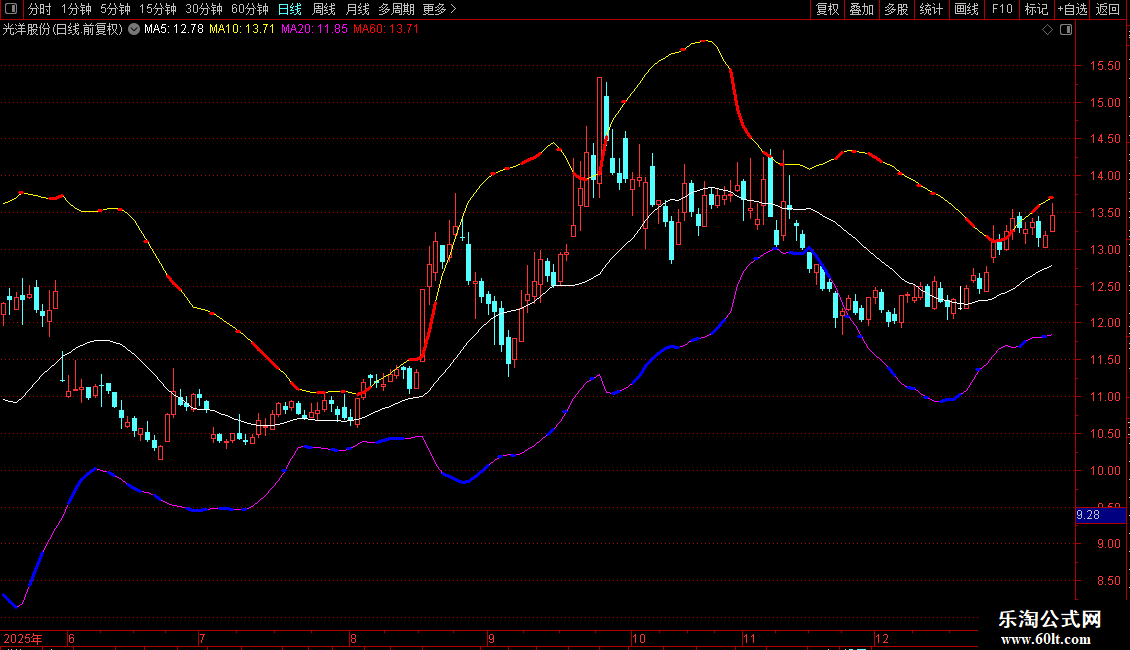The image size is (1130, 650).
Task: Click month 6 on time axis
Action: pyautogui.click(x=71, y=638)
